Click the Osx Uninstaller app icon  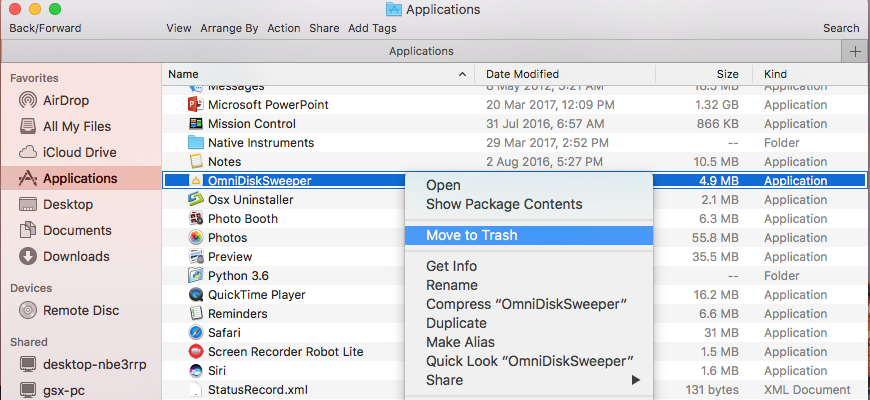tap(196, 200)
